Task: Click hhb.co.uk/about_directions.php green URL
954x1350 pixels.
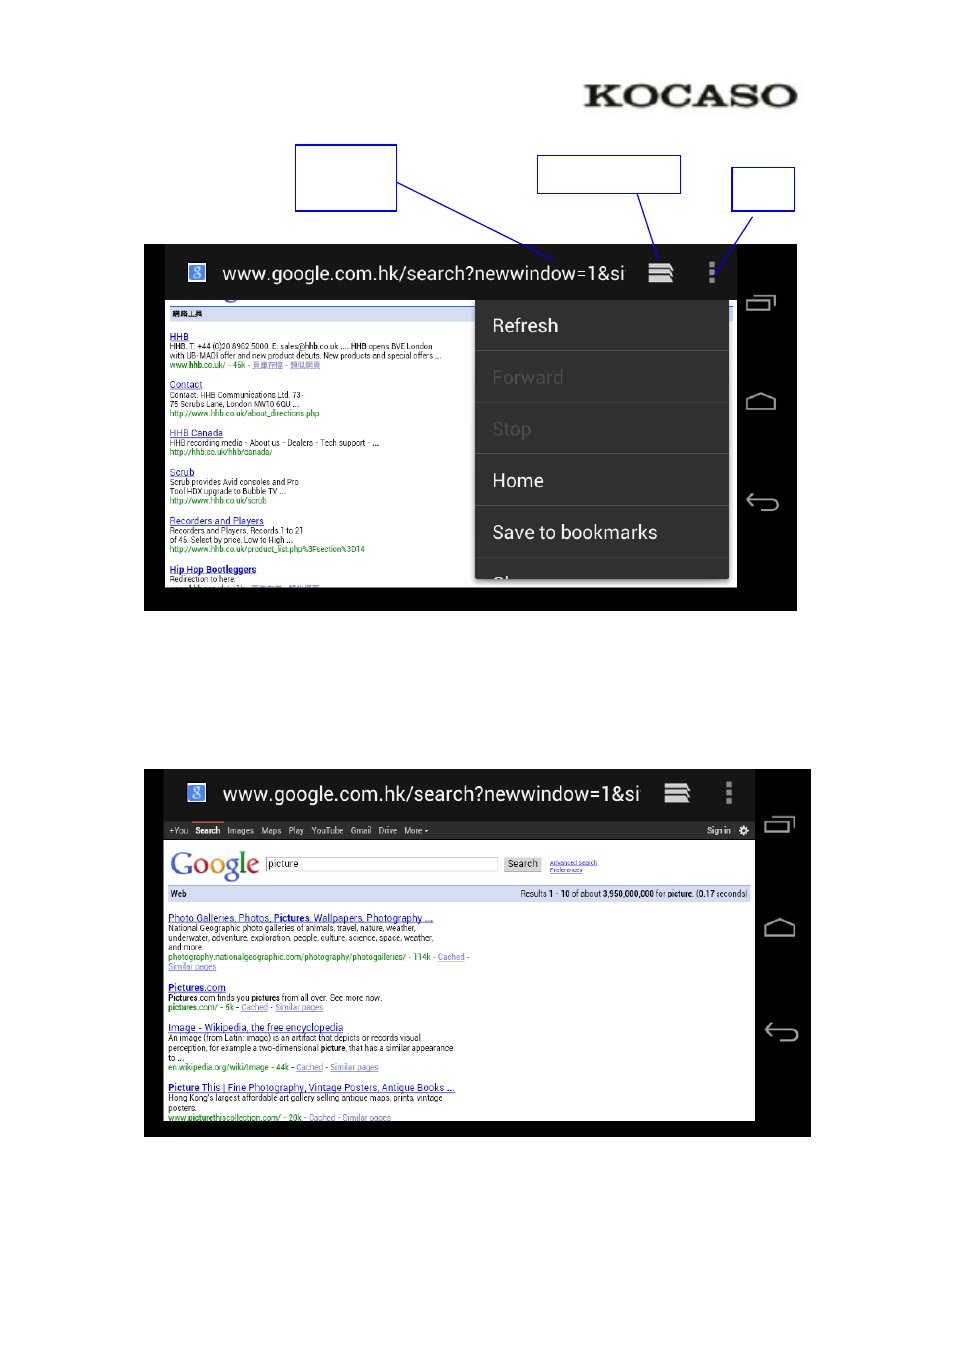Action: point(244,413)
